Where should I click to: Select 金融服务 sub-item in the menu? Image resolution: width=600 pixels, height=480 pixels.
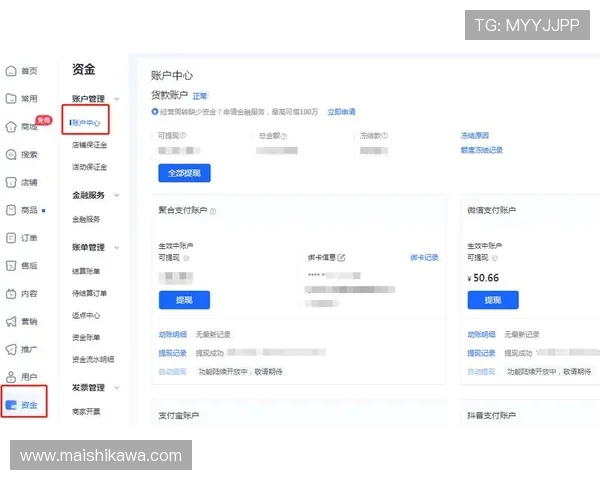[x=86, y=219]
